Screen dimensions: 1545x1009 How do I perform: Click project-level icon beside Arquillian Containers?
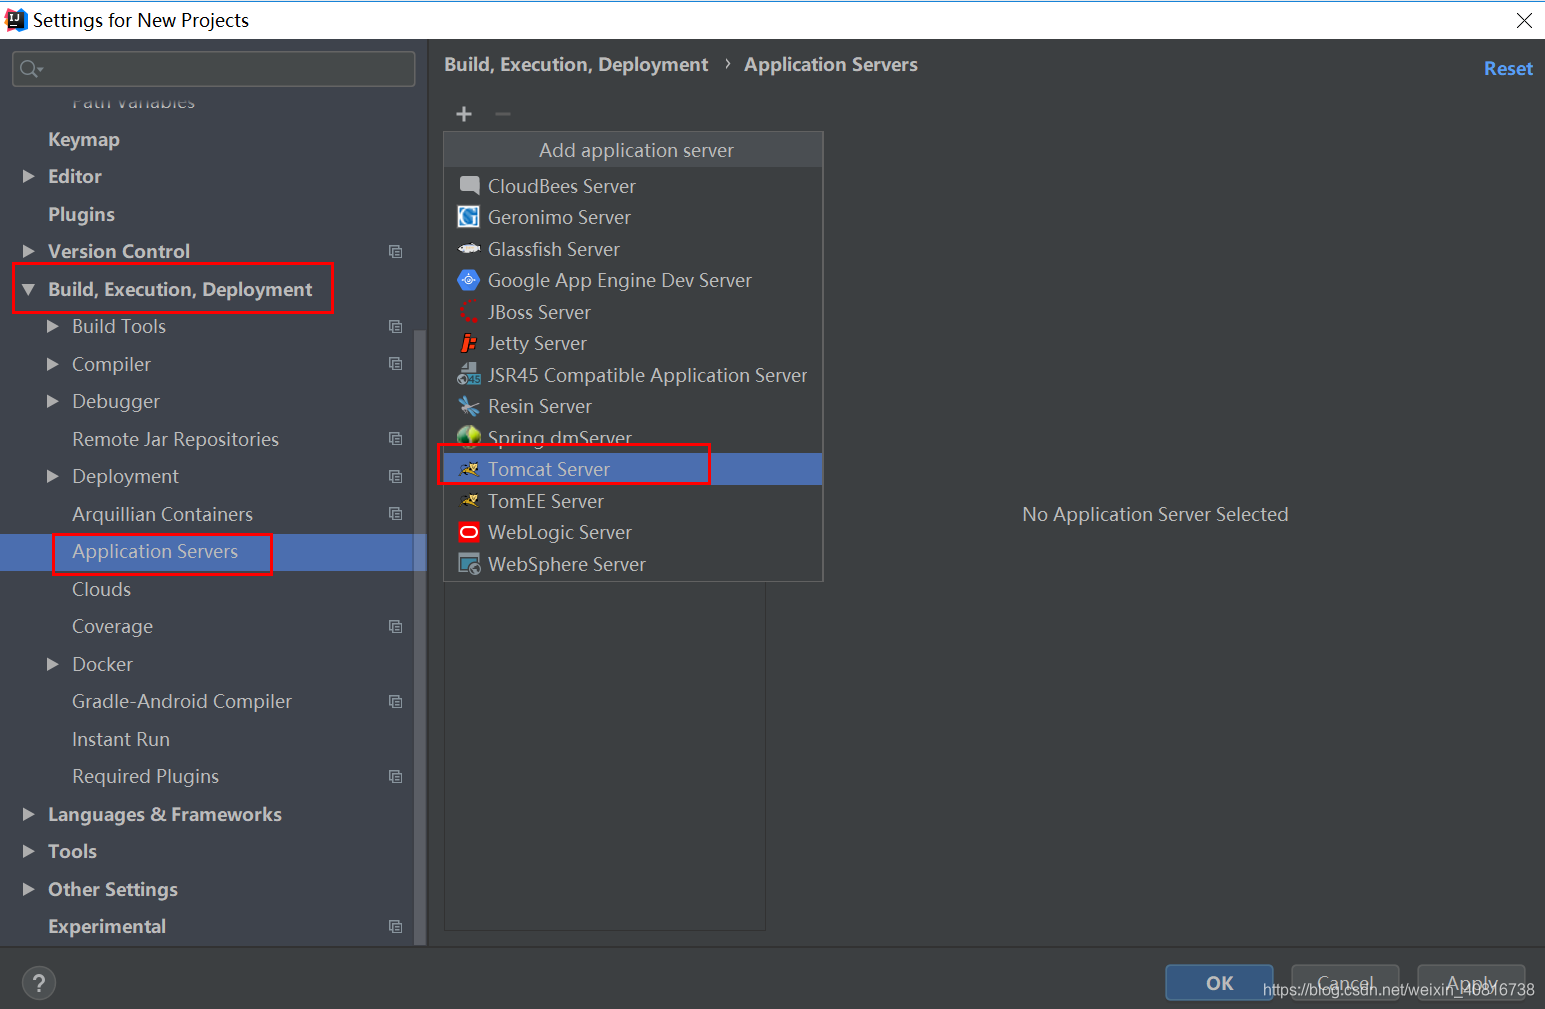[x=396, y=514]
